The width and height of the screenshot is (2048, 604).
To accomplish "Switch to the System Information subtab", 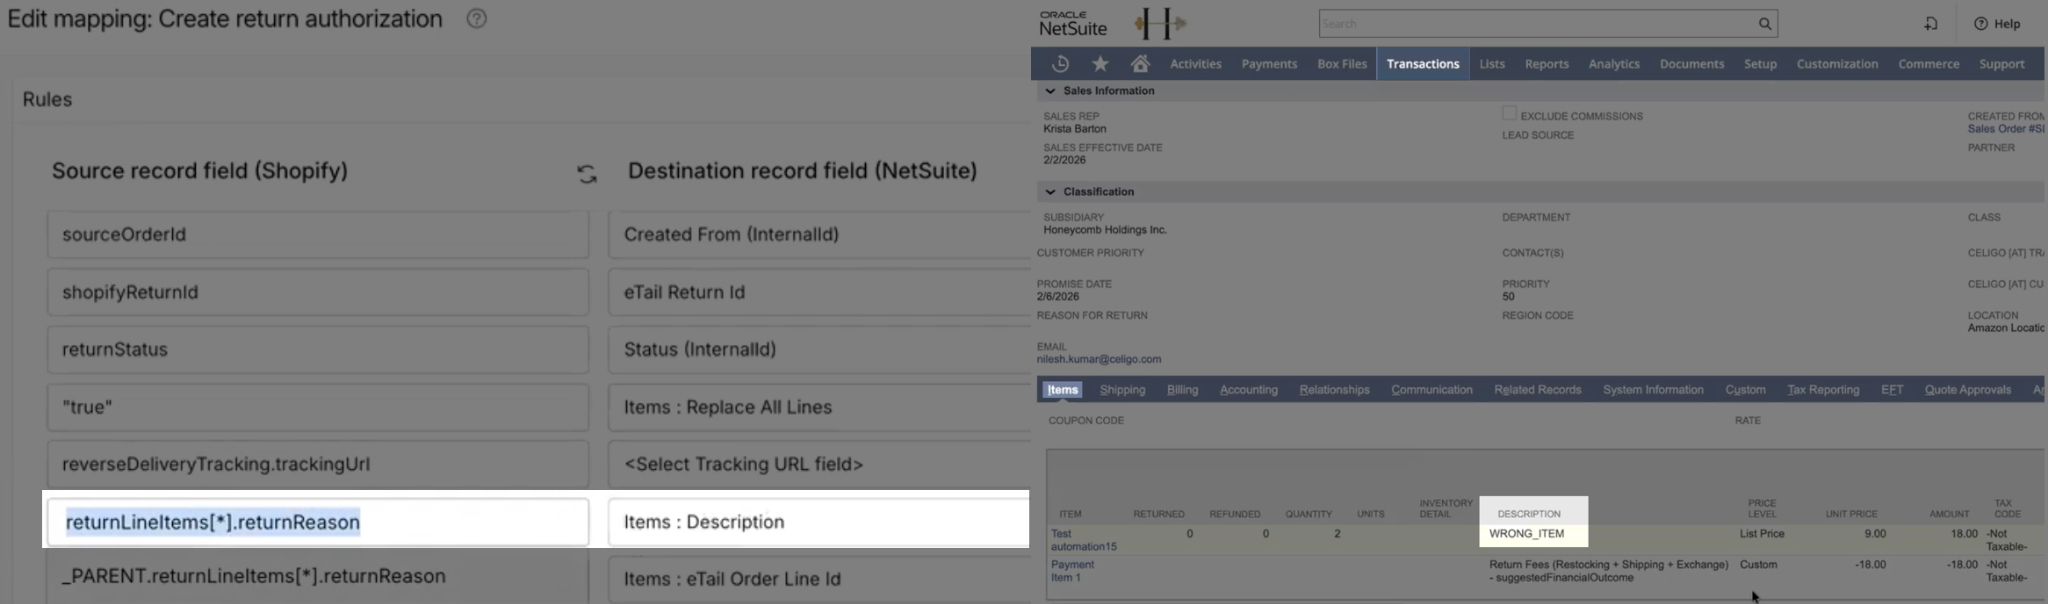I will pyautogui.click(x=1652, y=390).
